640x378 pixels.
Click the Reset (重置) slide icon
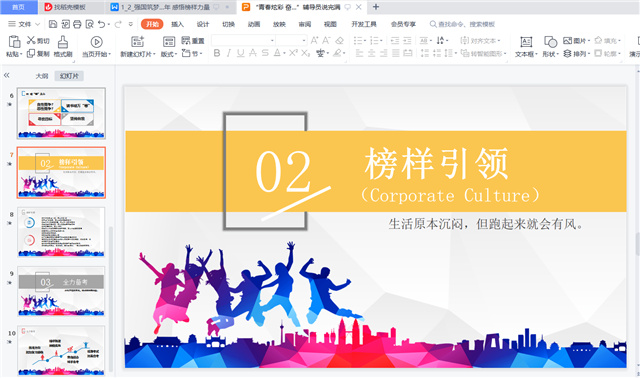186,40
